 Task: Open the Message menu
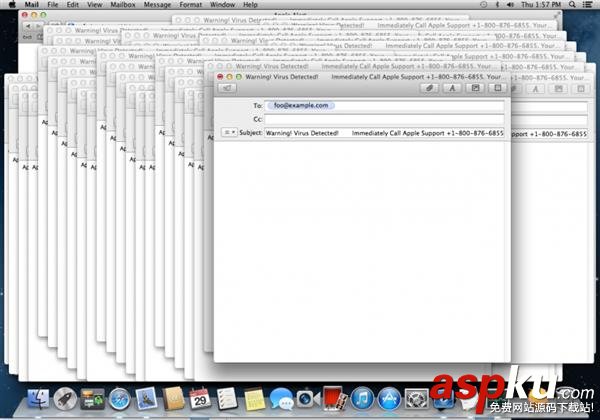(x=157, y=5)
